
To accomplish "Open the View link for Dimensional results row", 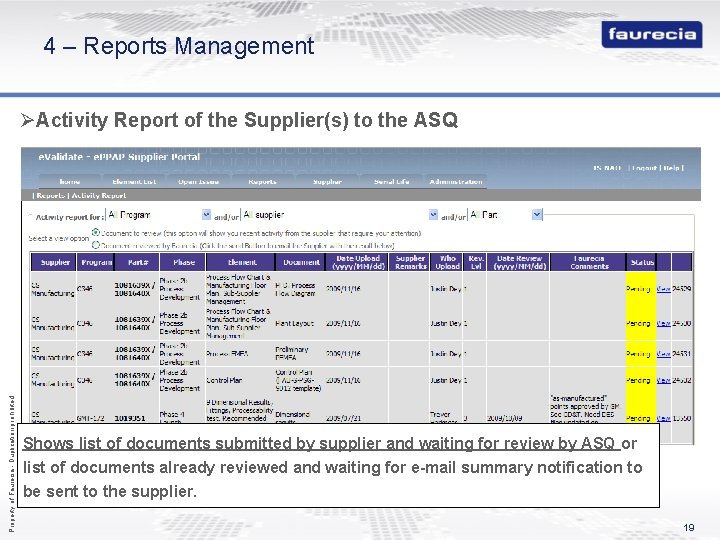I will point(664,418).
